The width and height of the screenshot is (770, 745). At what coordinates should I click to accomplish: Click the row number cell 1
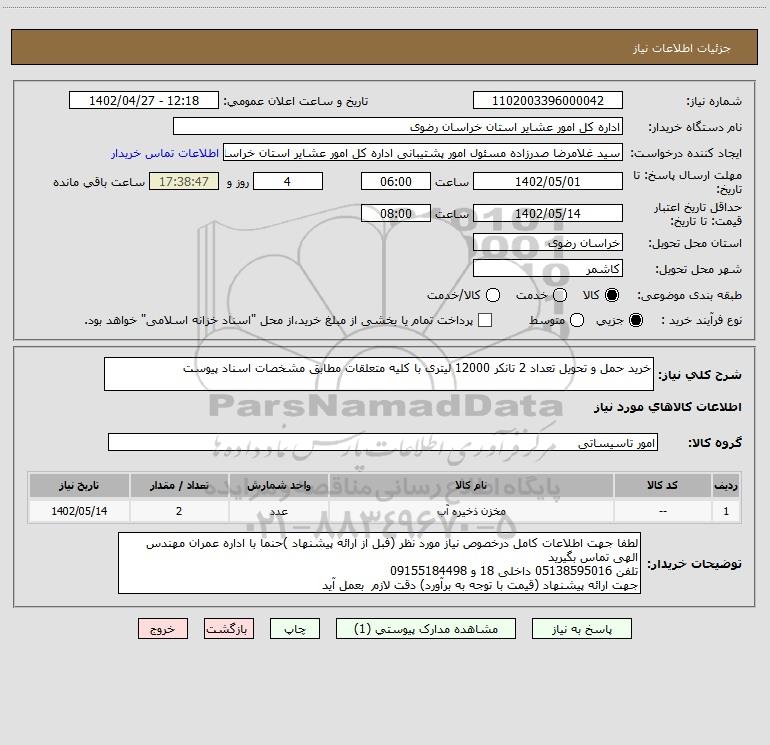point(726,511)
